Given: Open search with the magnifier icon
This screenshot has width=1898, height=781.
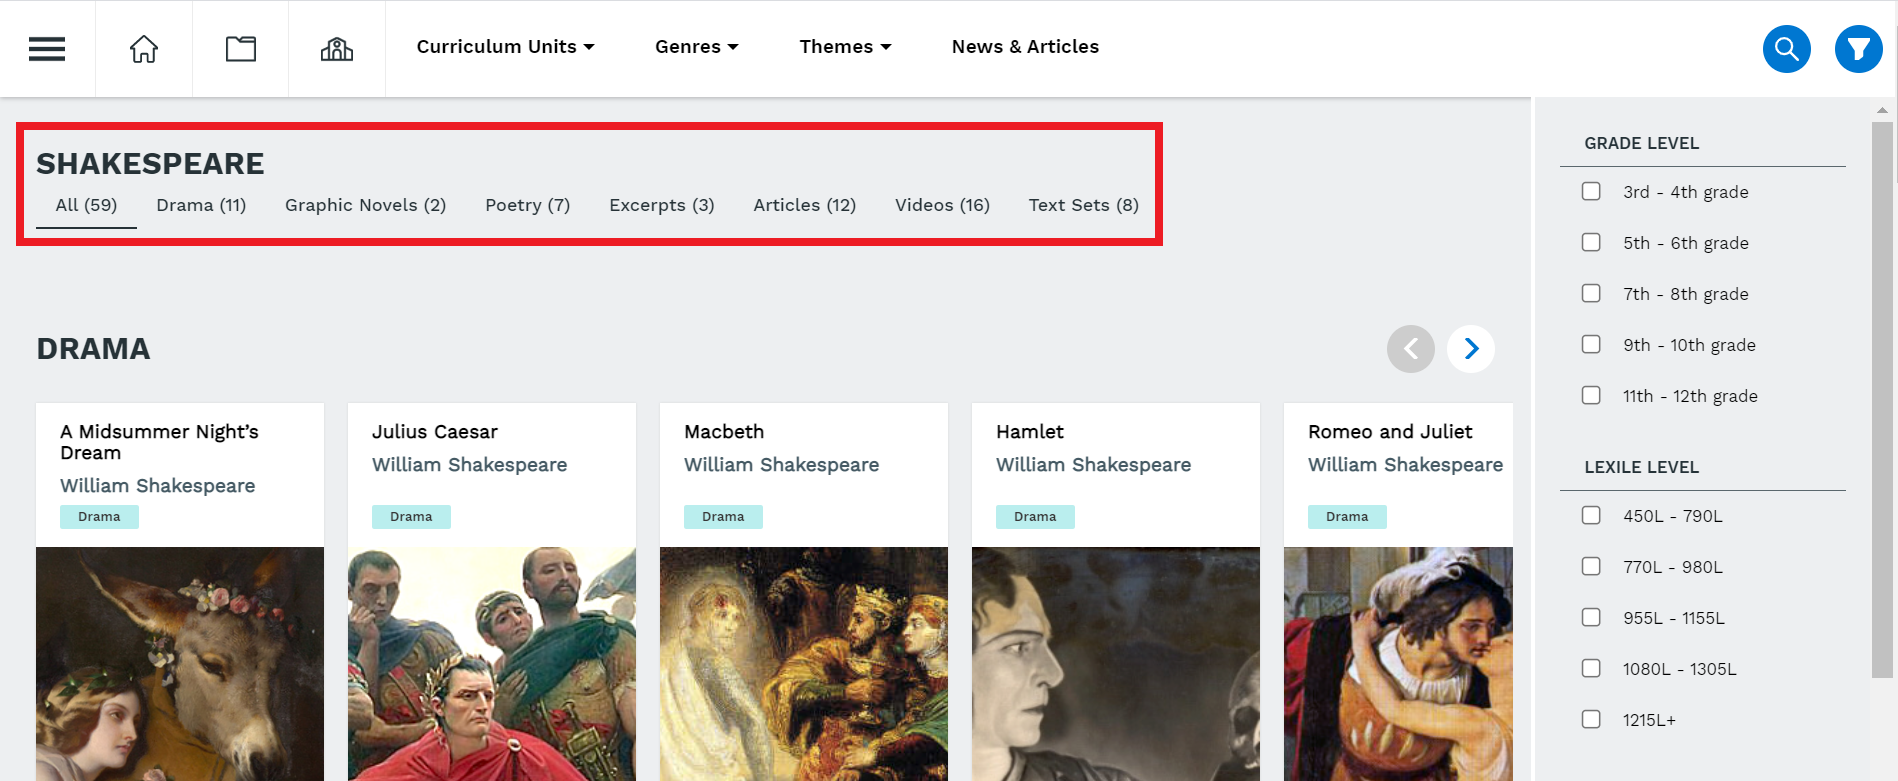Looking at the screenshot, I should (1787, 49).
